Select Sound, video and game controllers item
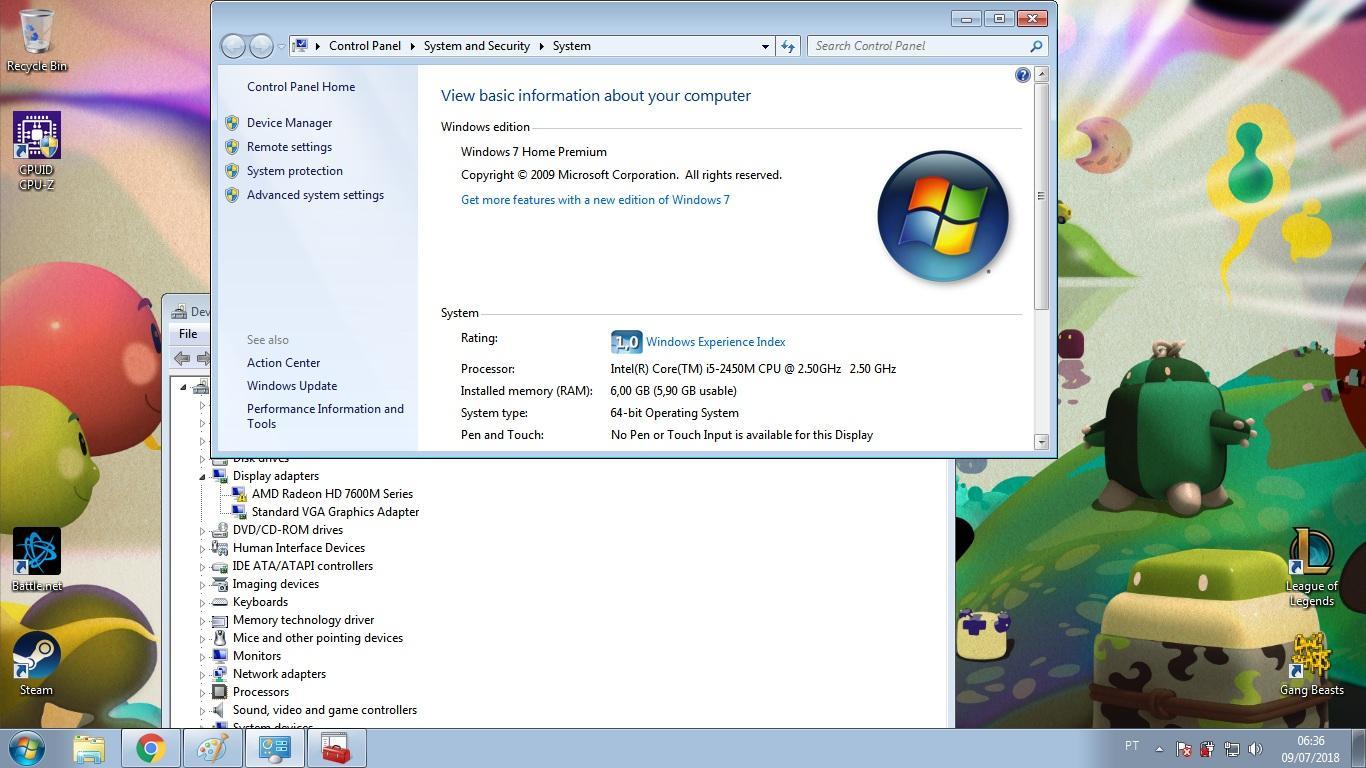1366x768 pixels. click(x=325, y=710)
